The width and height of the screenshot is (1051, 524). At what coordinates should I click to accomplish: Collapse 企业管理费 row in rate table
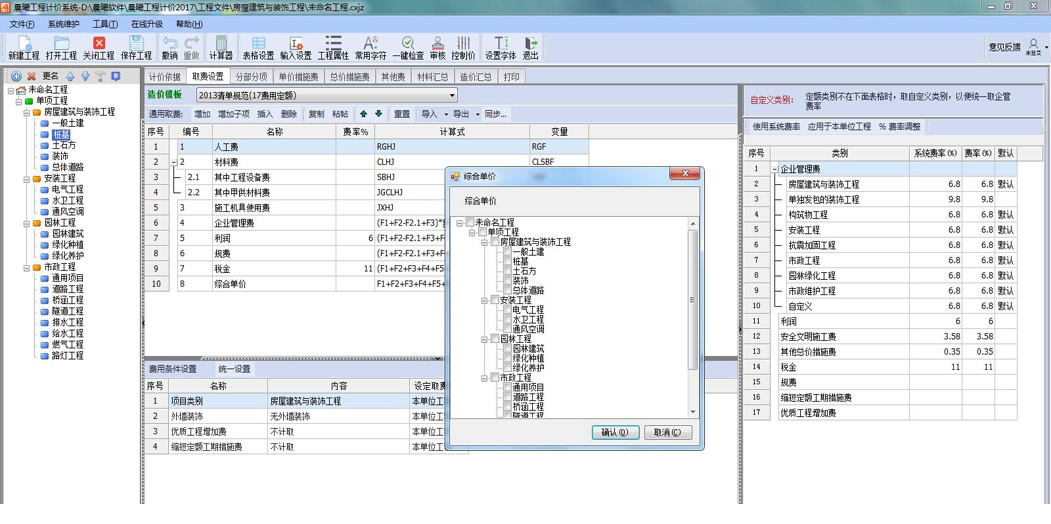776,169
